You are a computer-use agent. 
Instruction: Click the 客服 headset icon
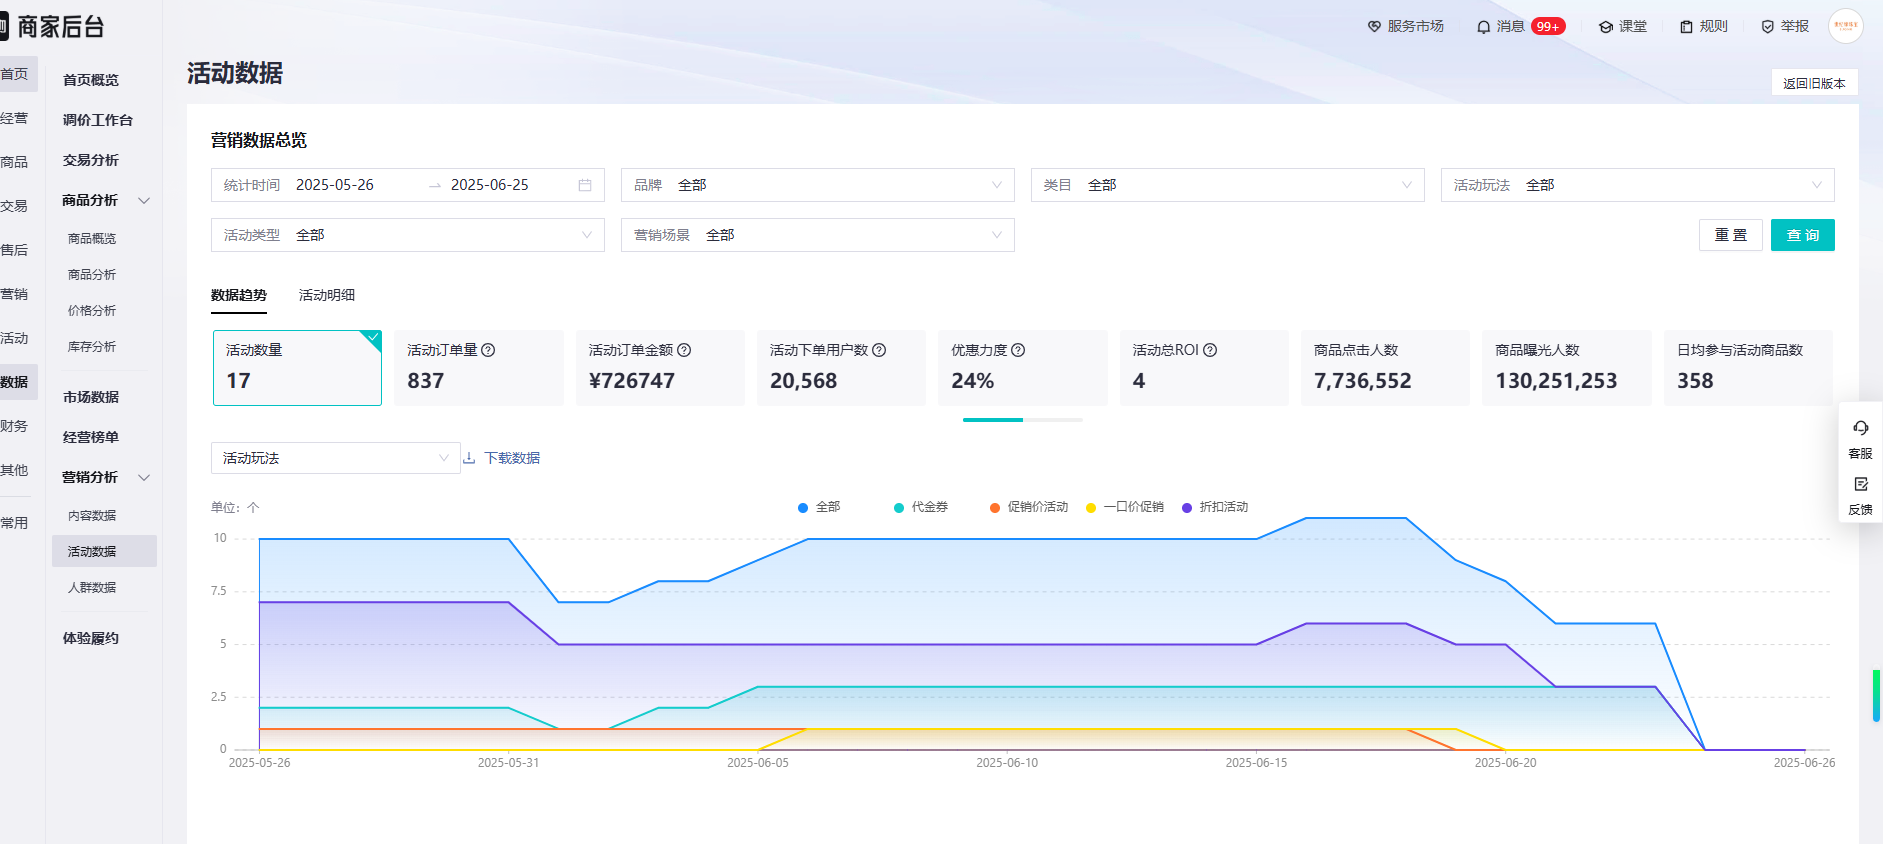1860,428
